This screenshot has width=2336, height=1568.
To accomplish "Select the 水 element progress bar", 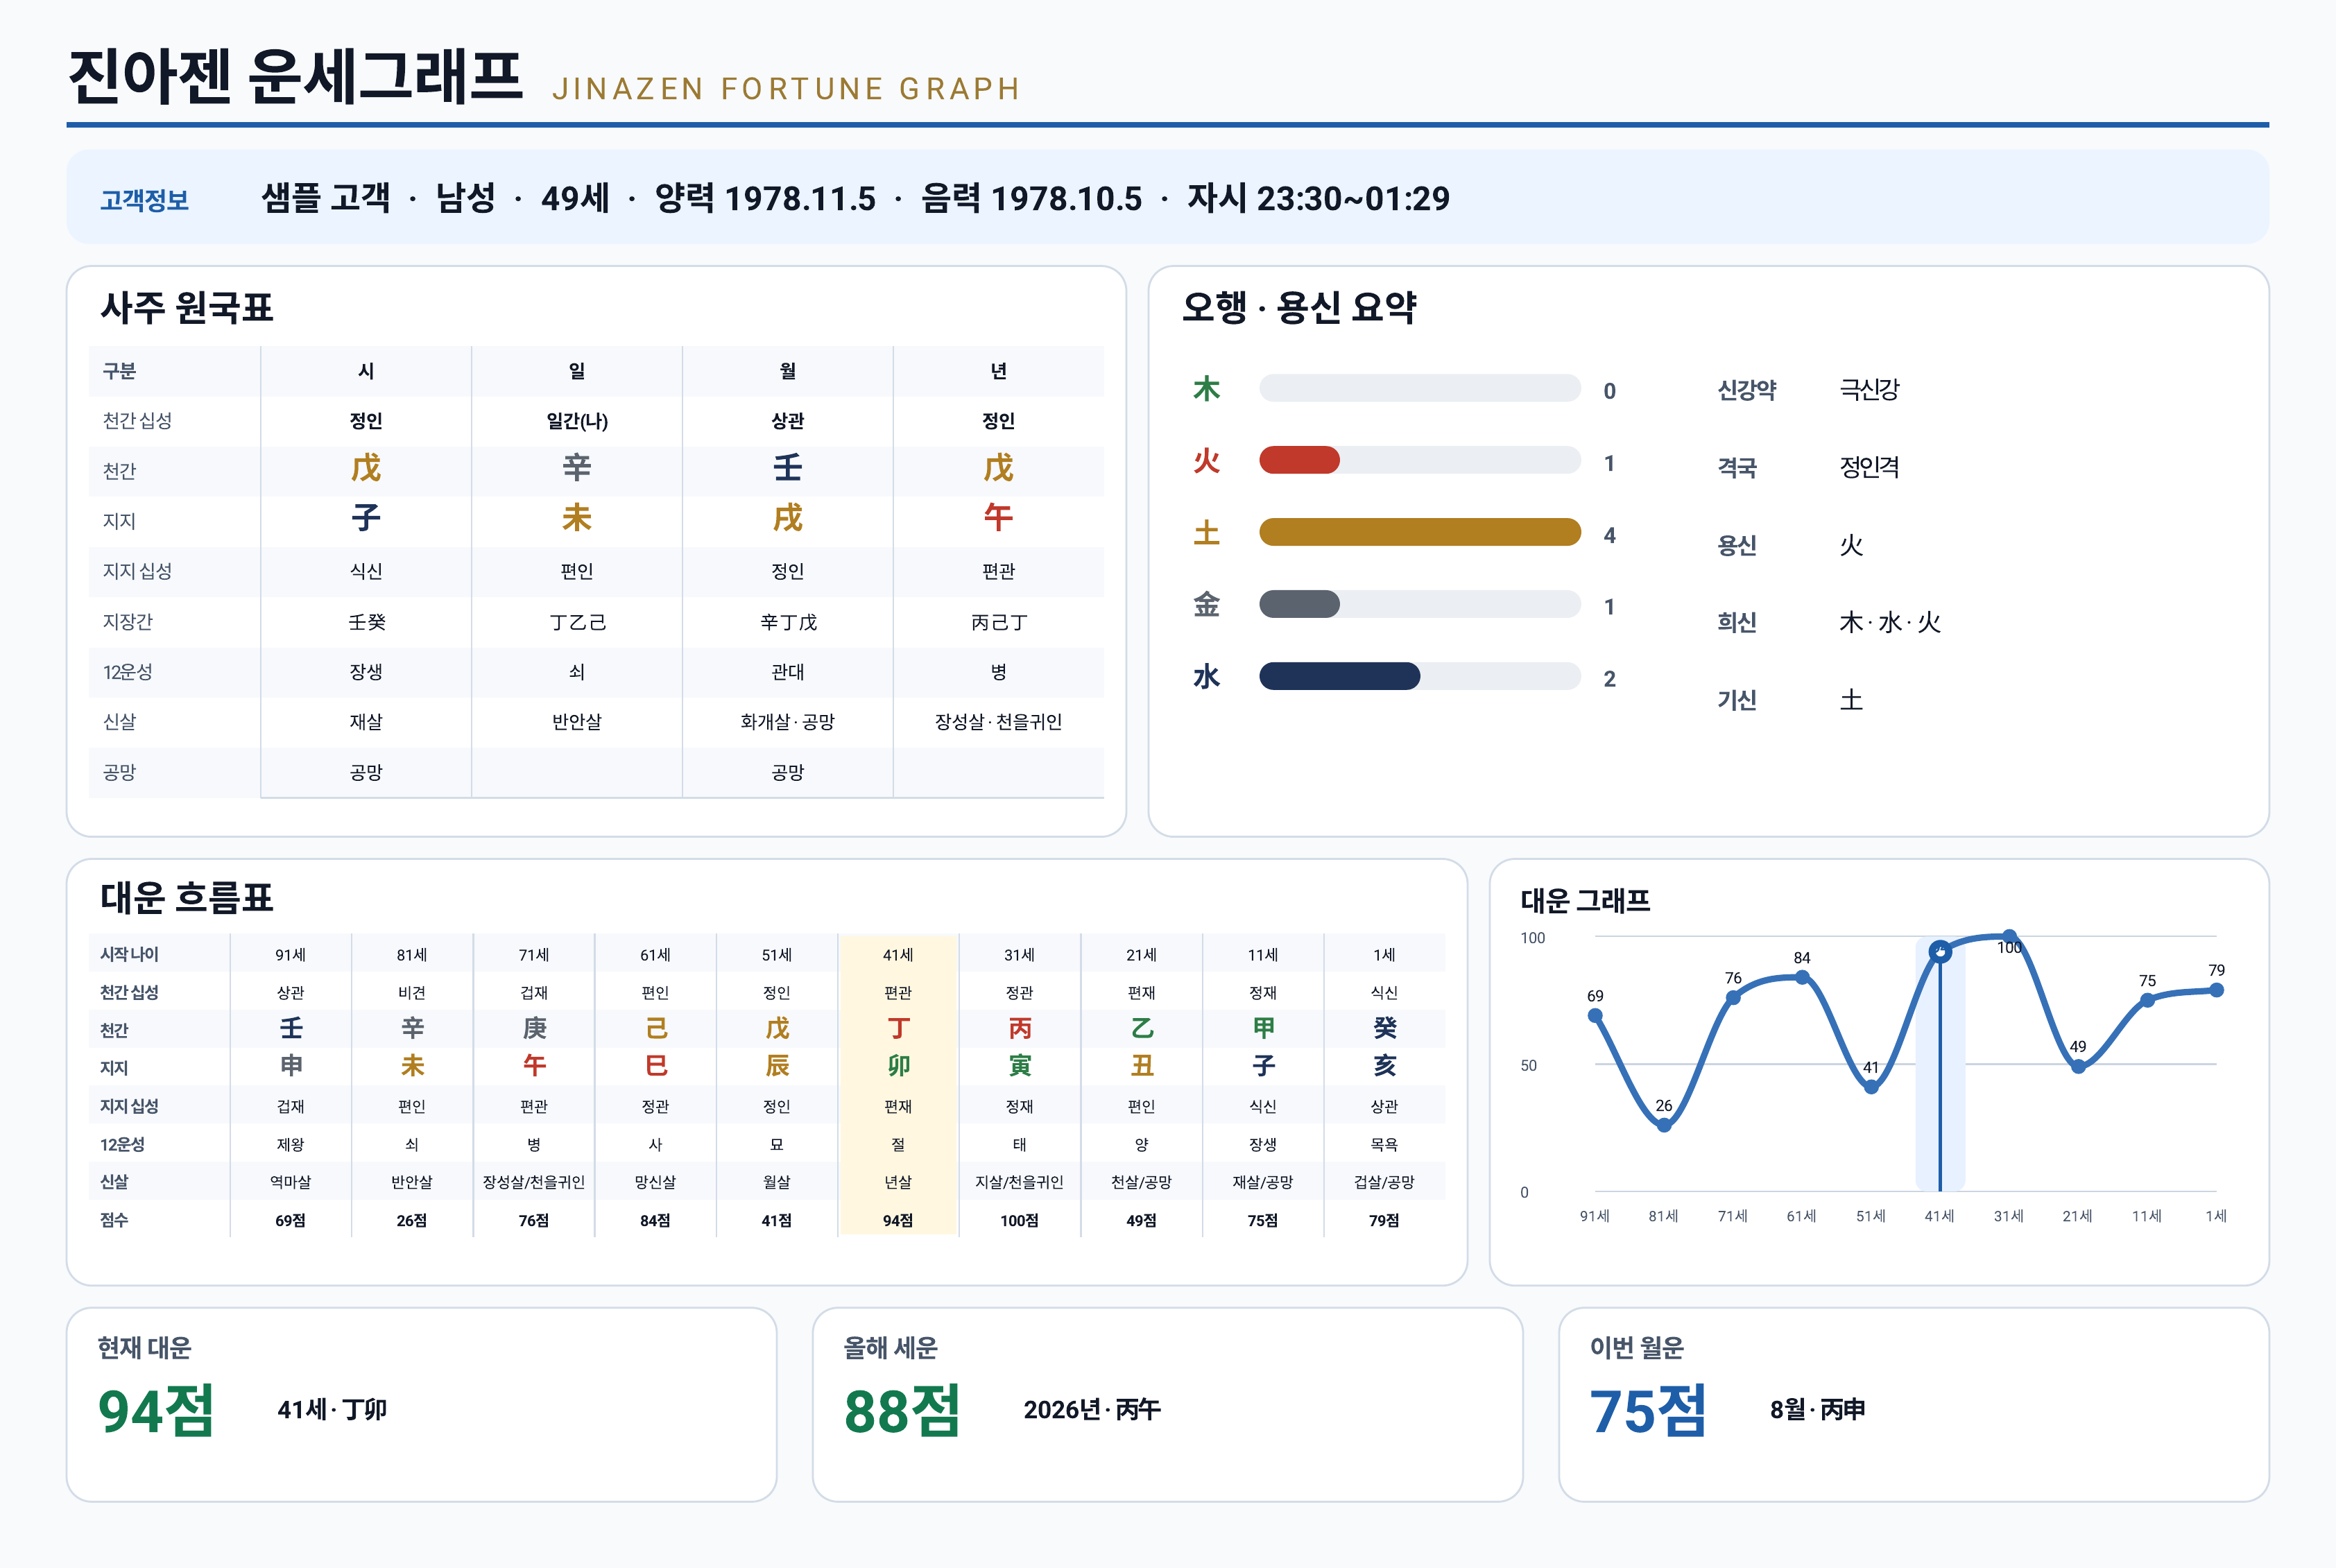I will [1419, 676].
